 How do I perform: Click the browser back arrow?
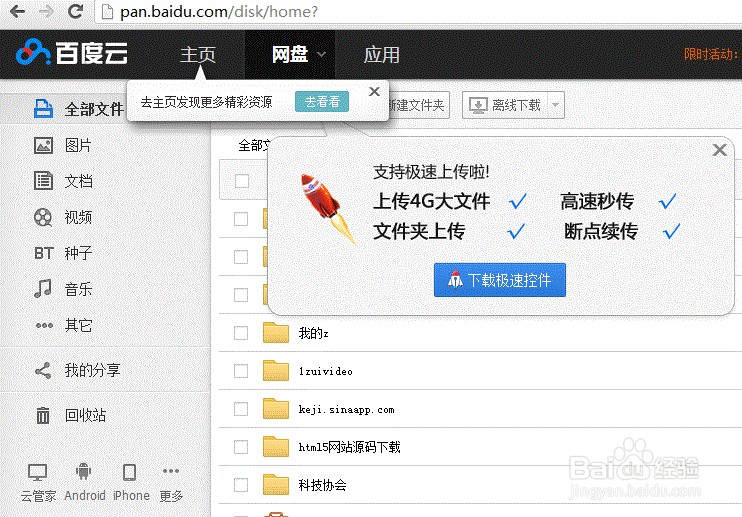pos(17,11)
